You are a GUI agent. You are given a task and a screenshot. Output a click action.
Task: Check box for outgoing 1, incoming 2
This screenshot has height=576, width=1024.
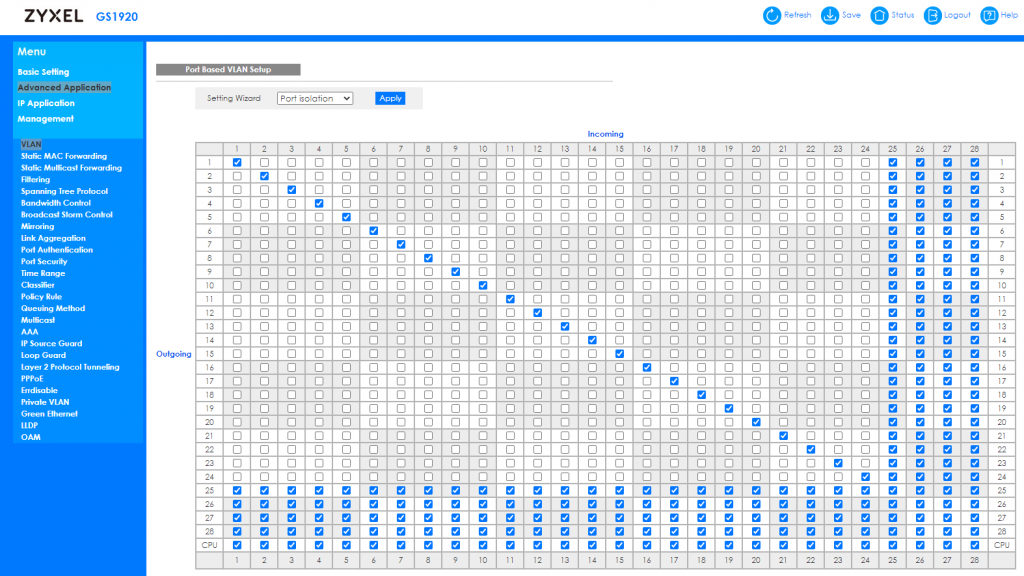click(x=264, y=162)
